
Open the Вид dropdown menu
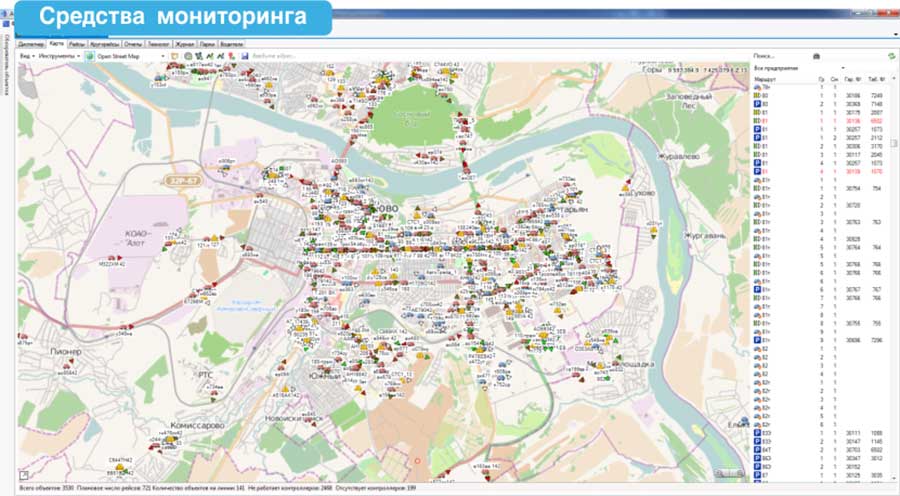[x=26, y=57]
